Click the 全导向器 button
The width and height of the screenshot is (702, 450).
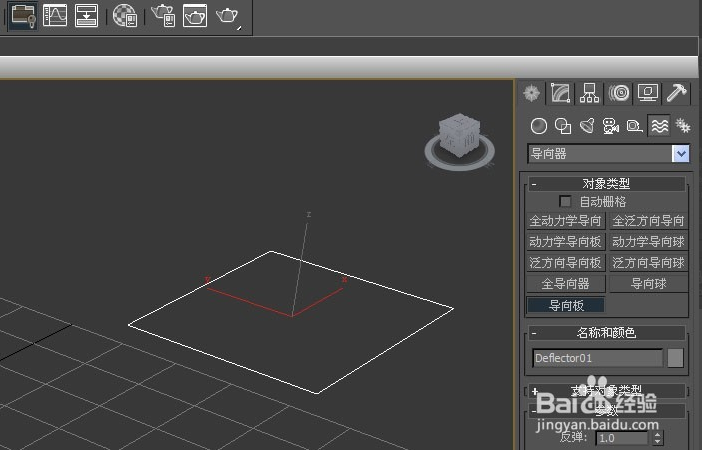click(x=565, y=284)
